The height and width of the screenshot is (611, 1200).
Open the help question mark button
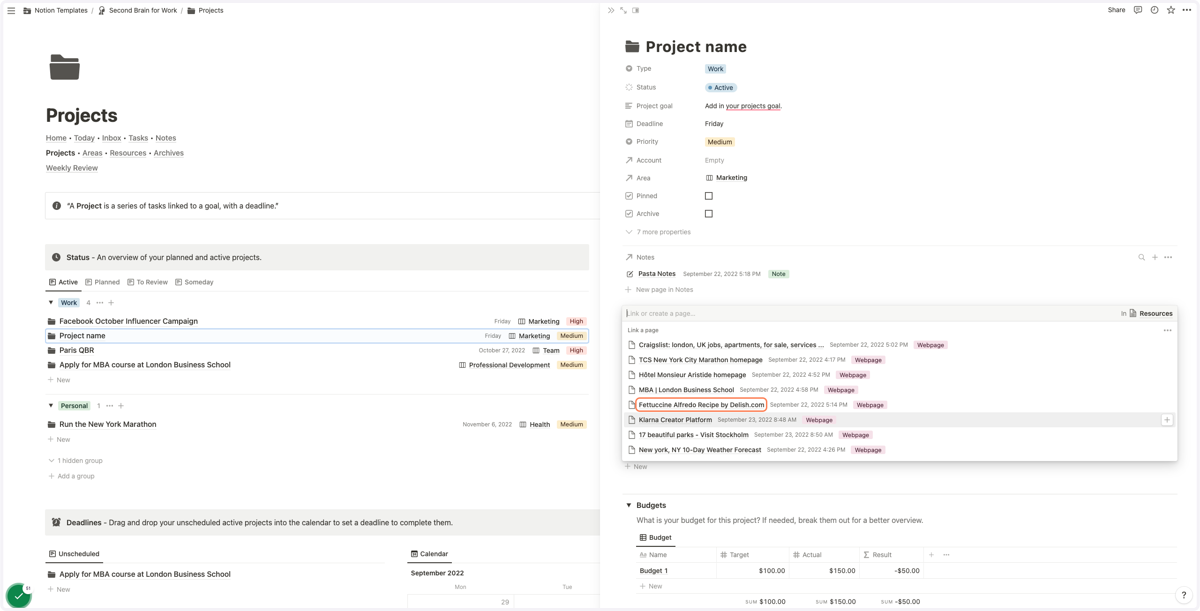point(1183,595)
